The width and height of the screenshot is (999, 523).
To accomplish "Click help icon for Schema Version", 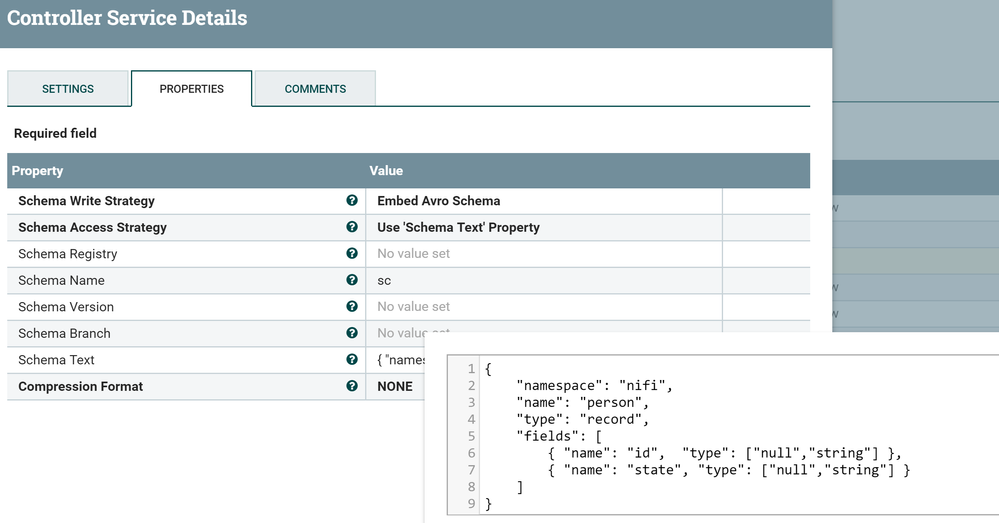I will 352,307.
